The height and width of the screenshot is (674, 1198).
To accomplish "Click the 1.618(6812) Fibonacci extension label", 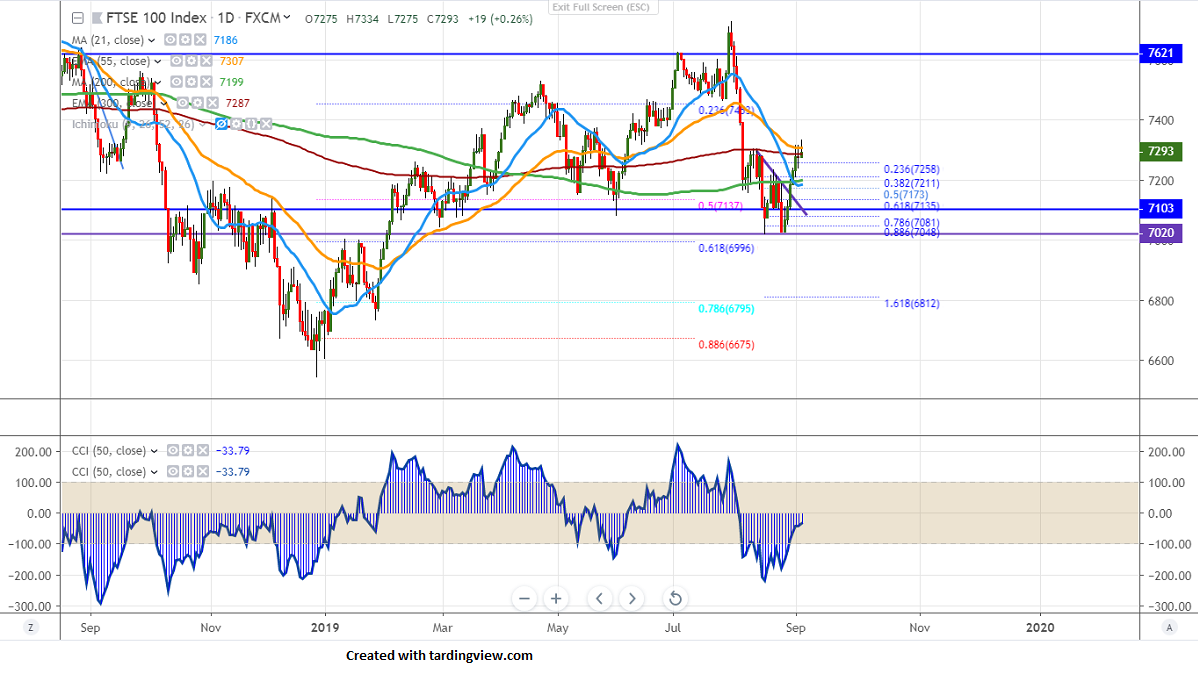I will coord(911,303).
